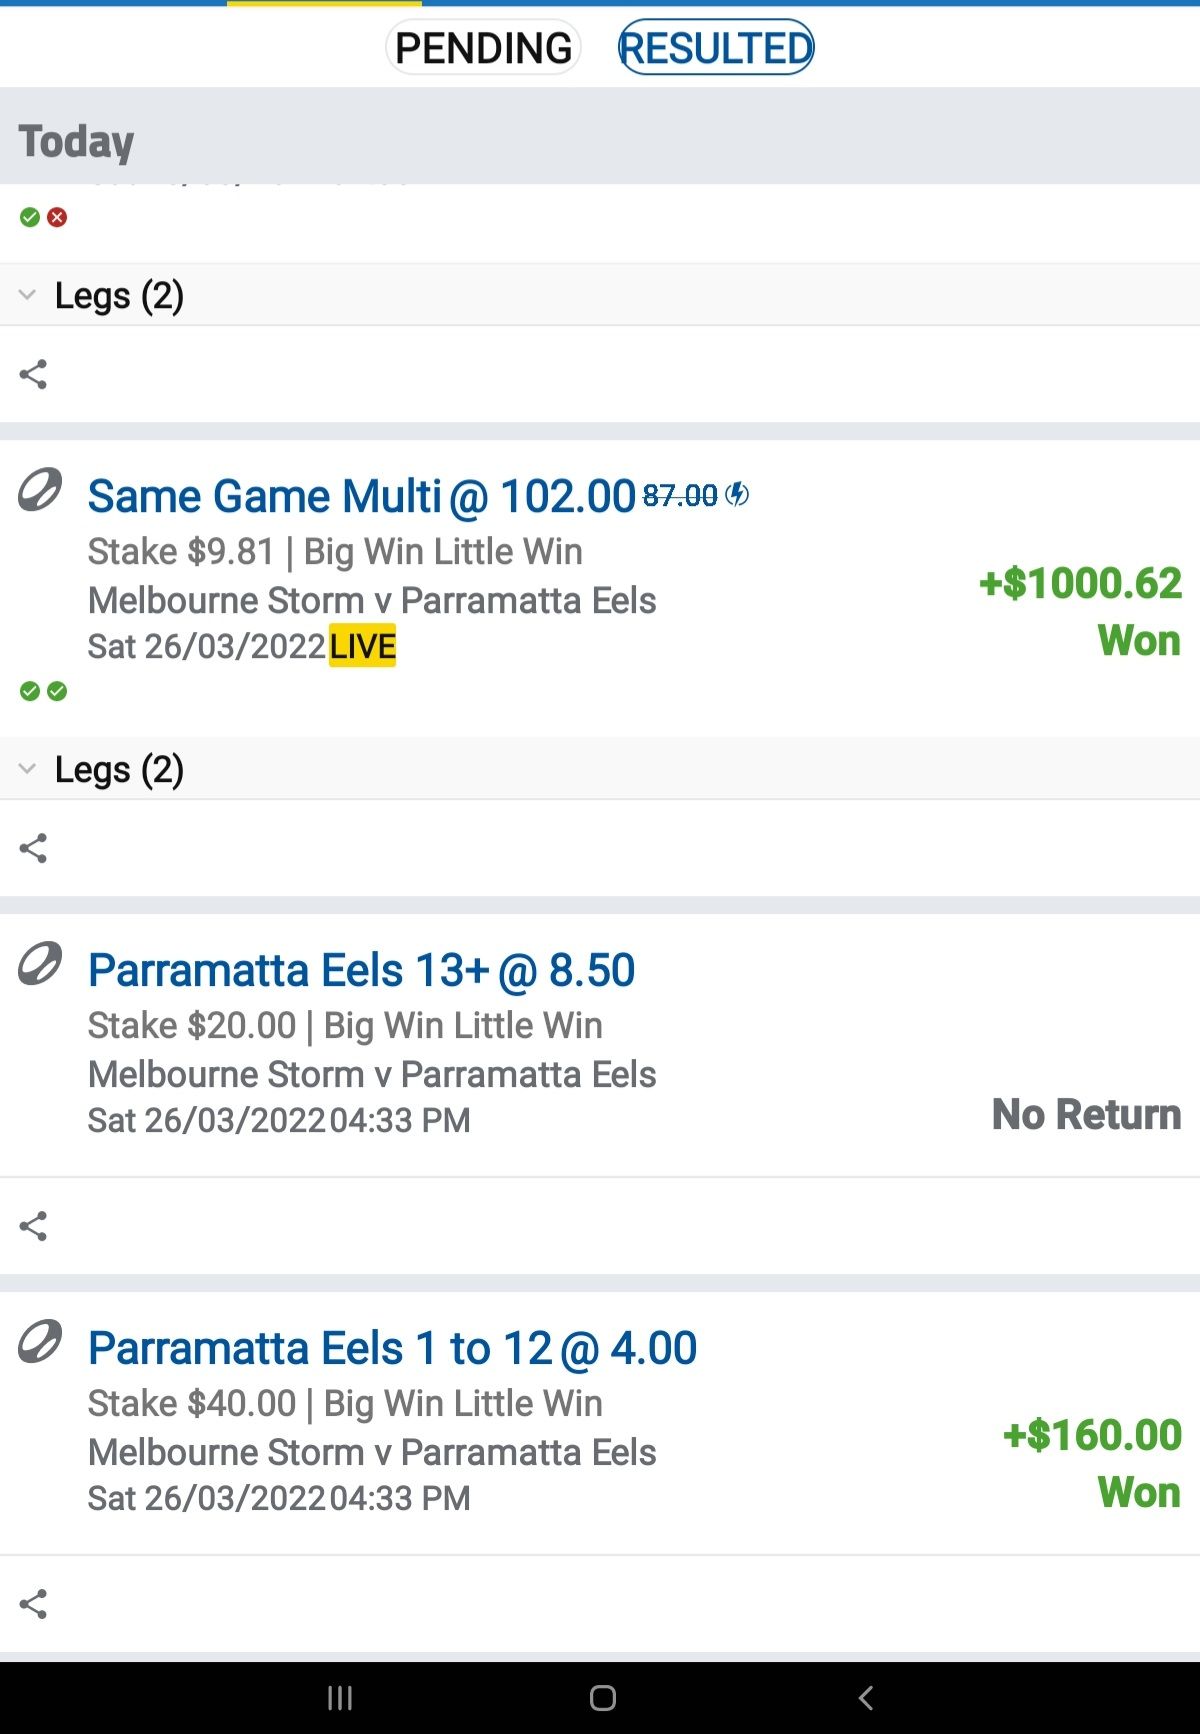
Task: Click chevron beside Legs below $1000.62 win
Action: [x=27, y=769]
